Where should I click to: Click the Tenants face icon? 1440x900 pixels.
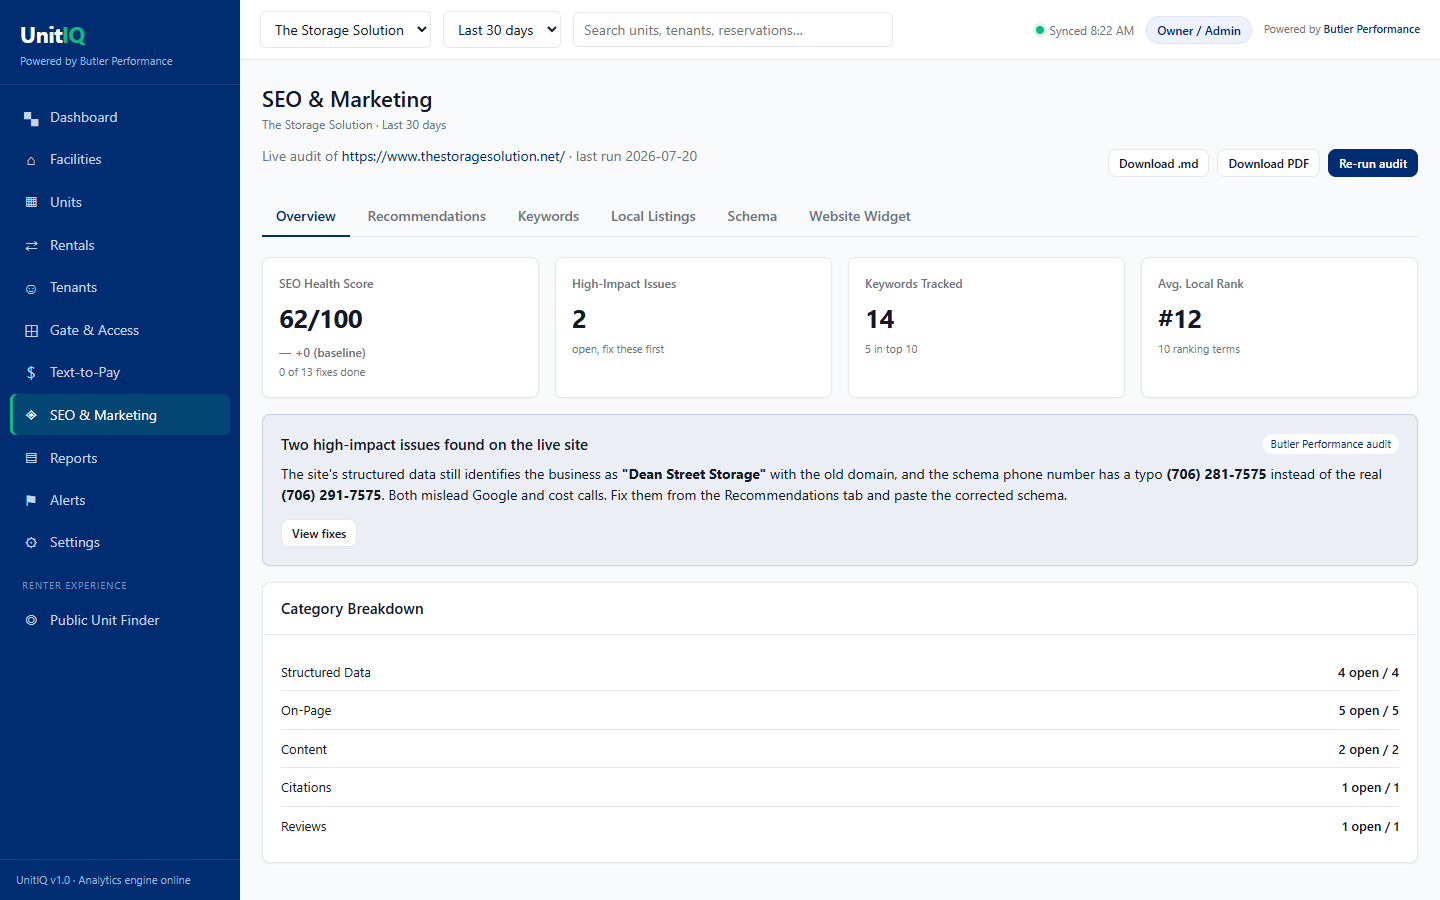31,288
